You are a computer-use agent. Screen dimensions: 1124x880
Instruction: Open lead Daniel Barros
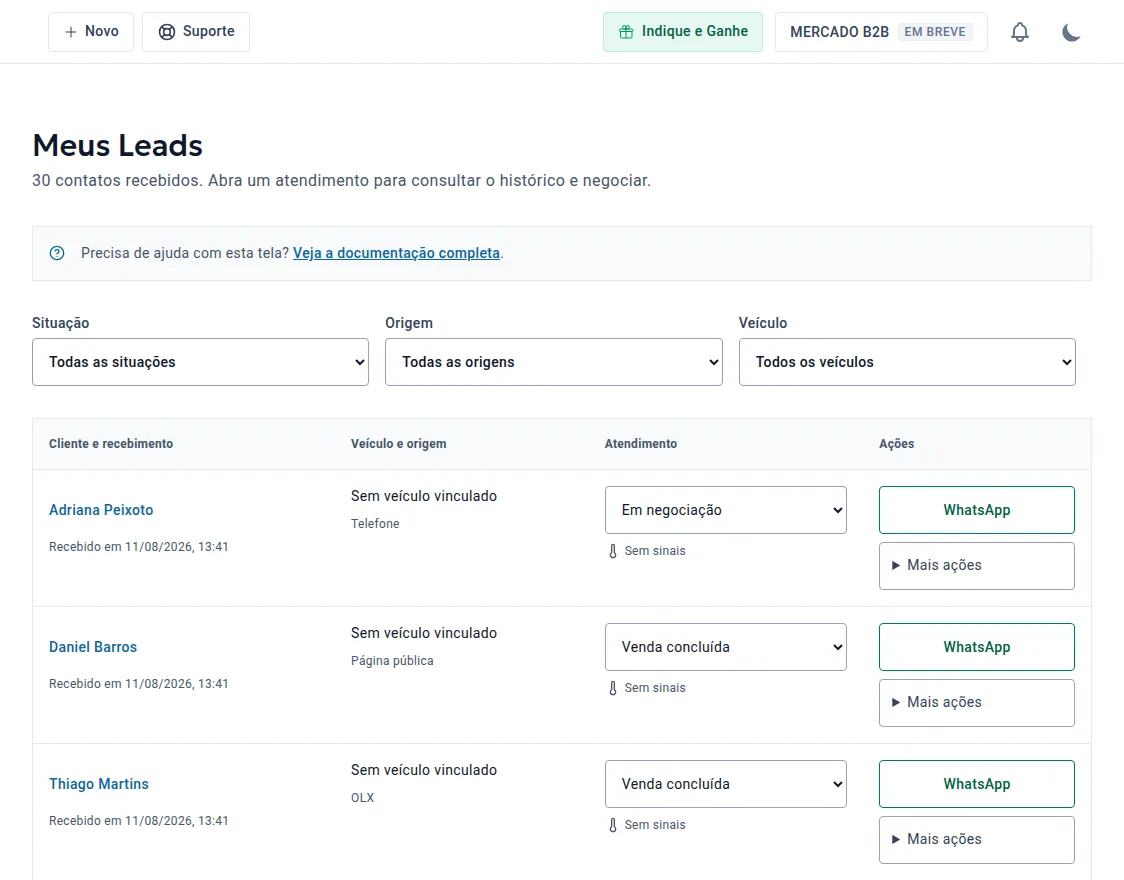[92, 647]
